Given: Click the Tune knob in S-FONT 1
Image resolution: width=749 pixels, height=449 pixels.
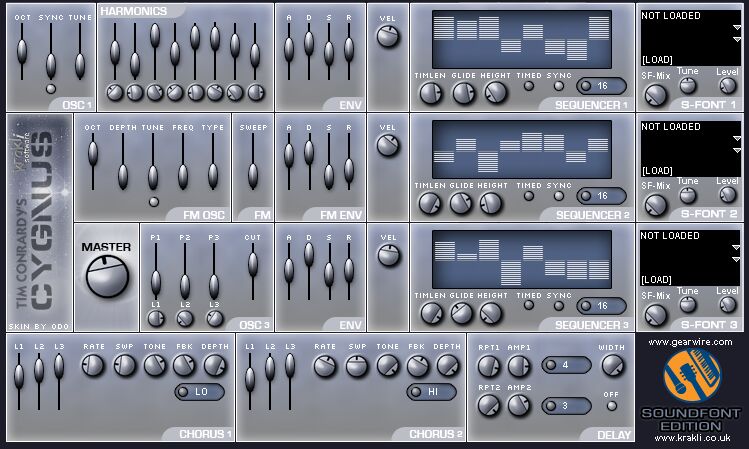Looking at the screenshot, I should coord(688,86).
